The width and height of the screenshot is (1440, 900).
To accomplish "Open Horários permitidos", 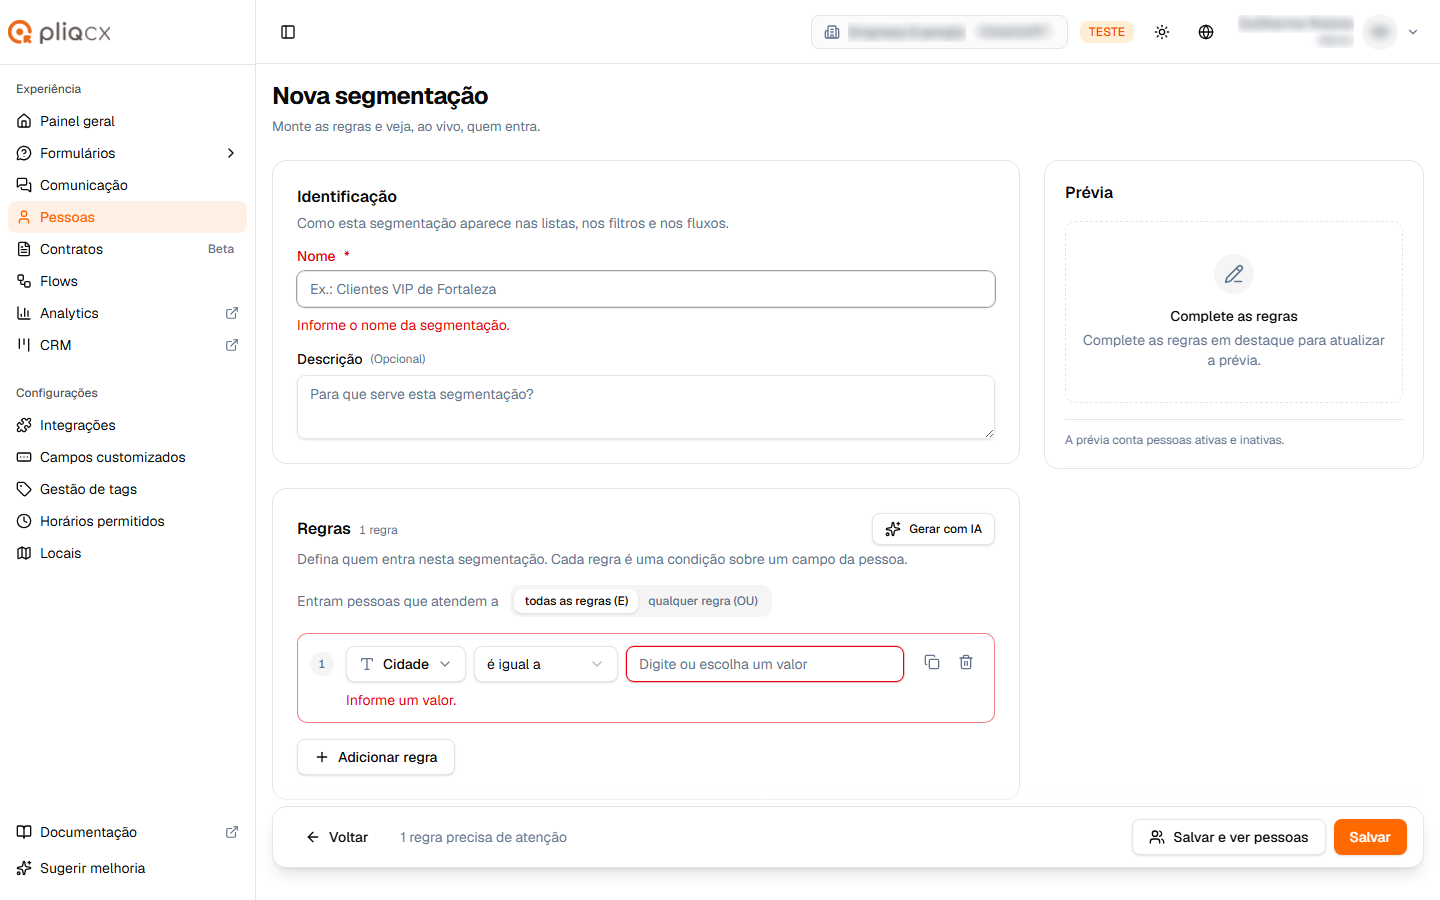I will pos(127,521).
